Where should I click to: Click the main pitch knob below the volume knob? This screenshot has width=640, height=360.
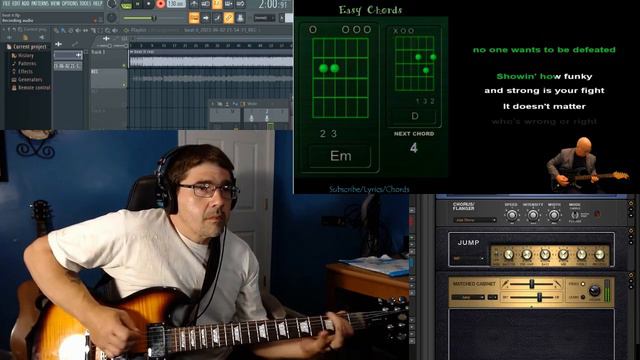pos(111,18)
